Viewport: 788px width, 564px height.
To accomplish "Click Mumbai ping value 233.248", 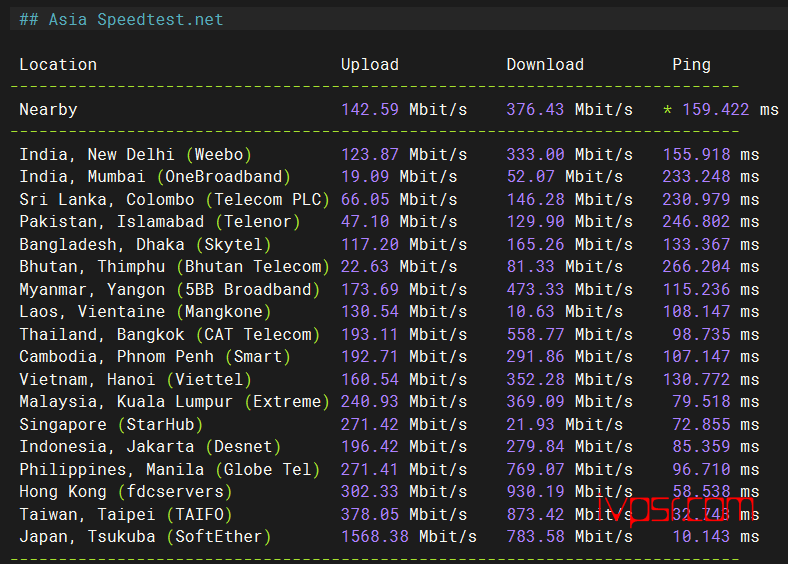I will 696,177.
